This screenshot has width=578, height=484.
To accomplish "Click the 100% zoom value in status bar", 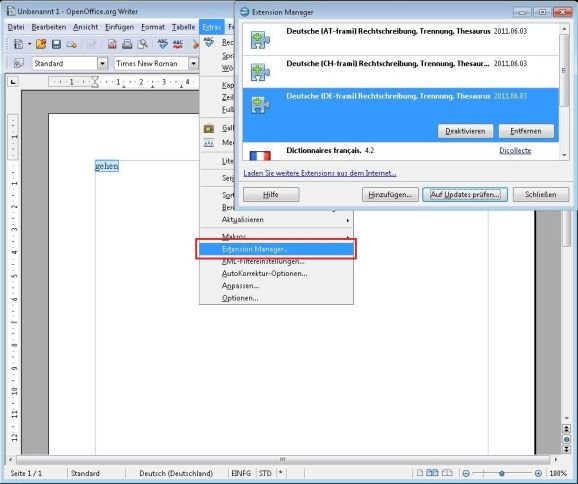I will coord(558,473).
